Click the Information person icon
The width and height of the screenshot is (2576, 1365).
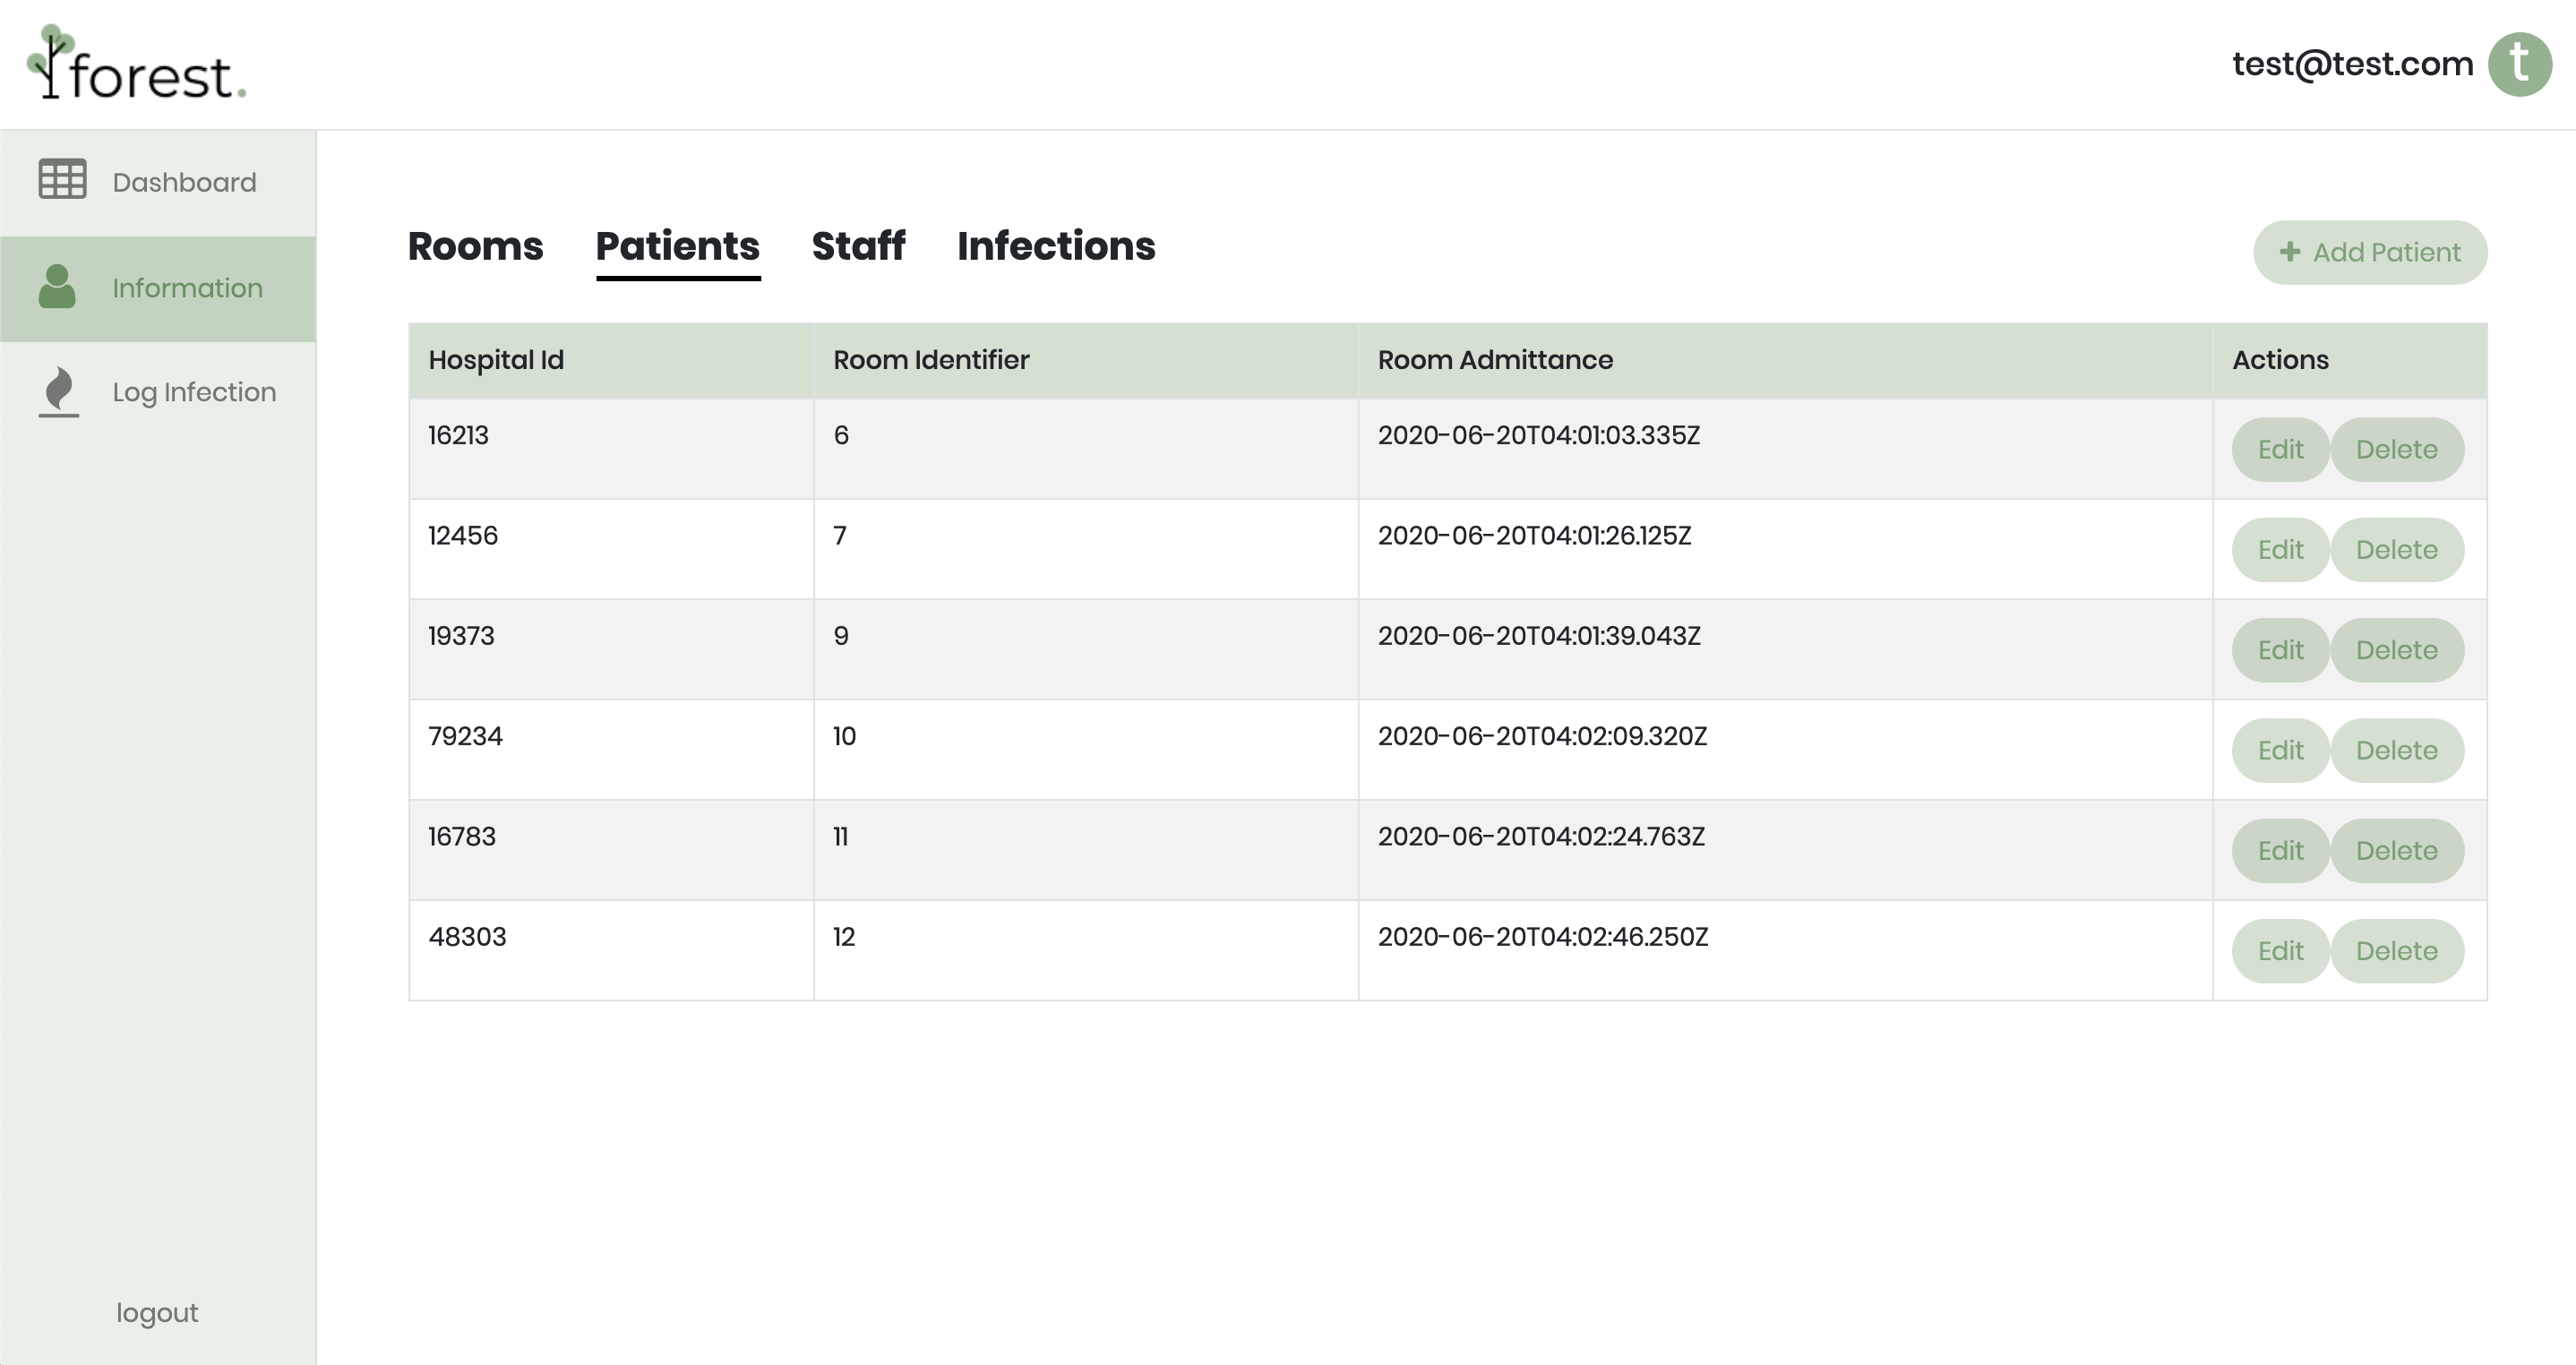click(57, 287)
